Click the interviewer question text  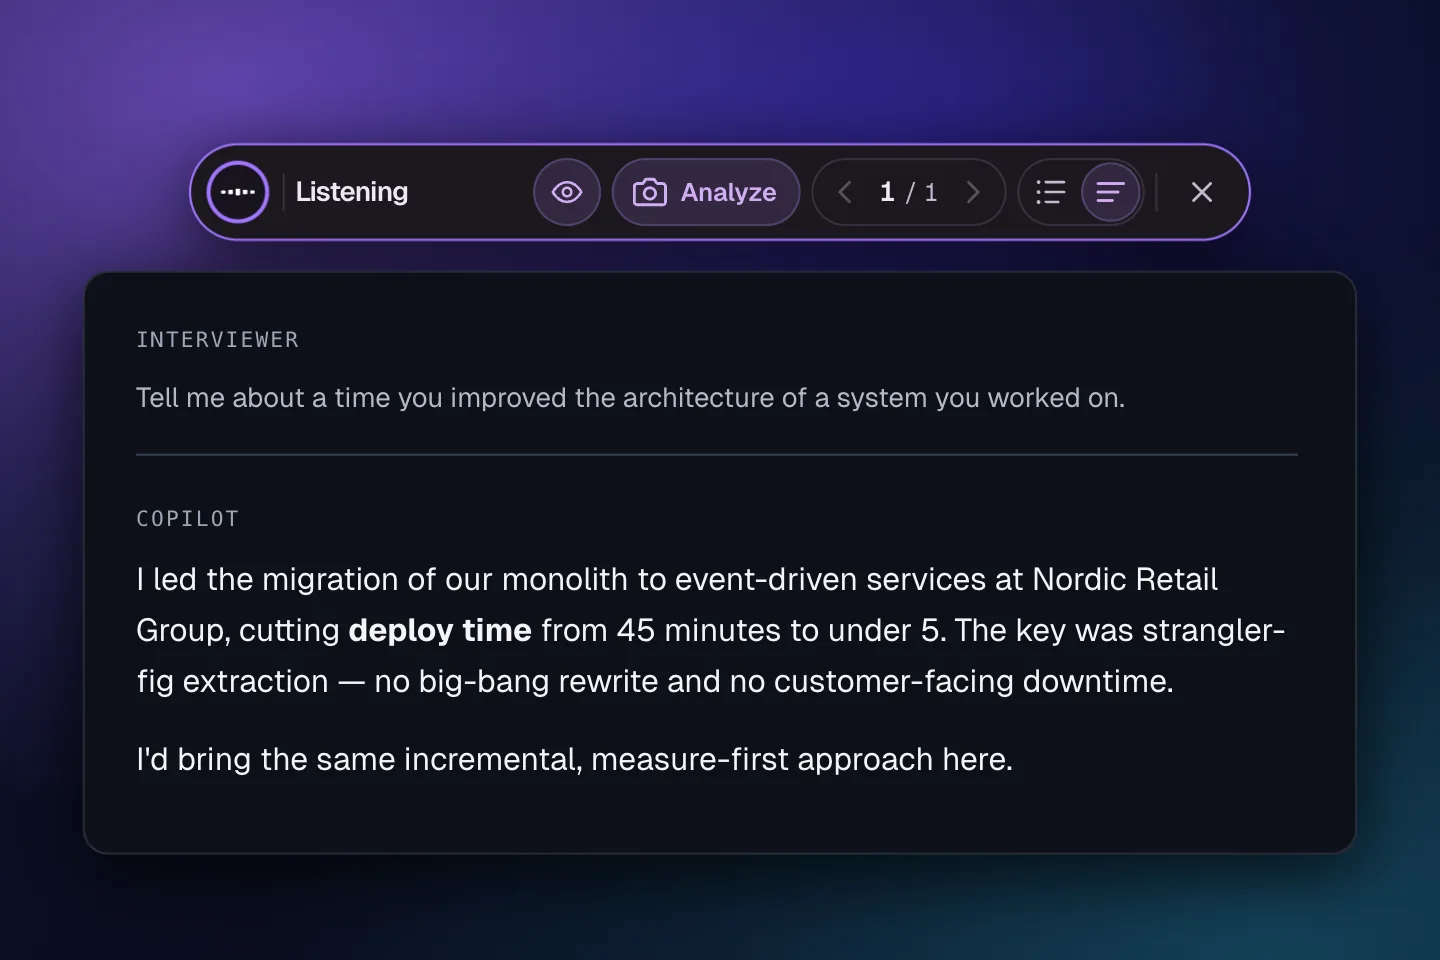631,398
